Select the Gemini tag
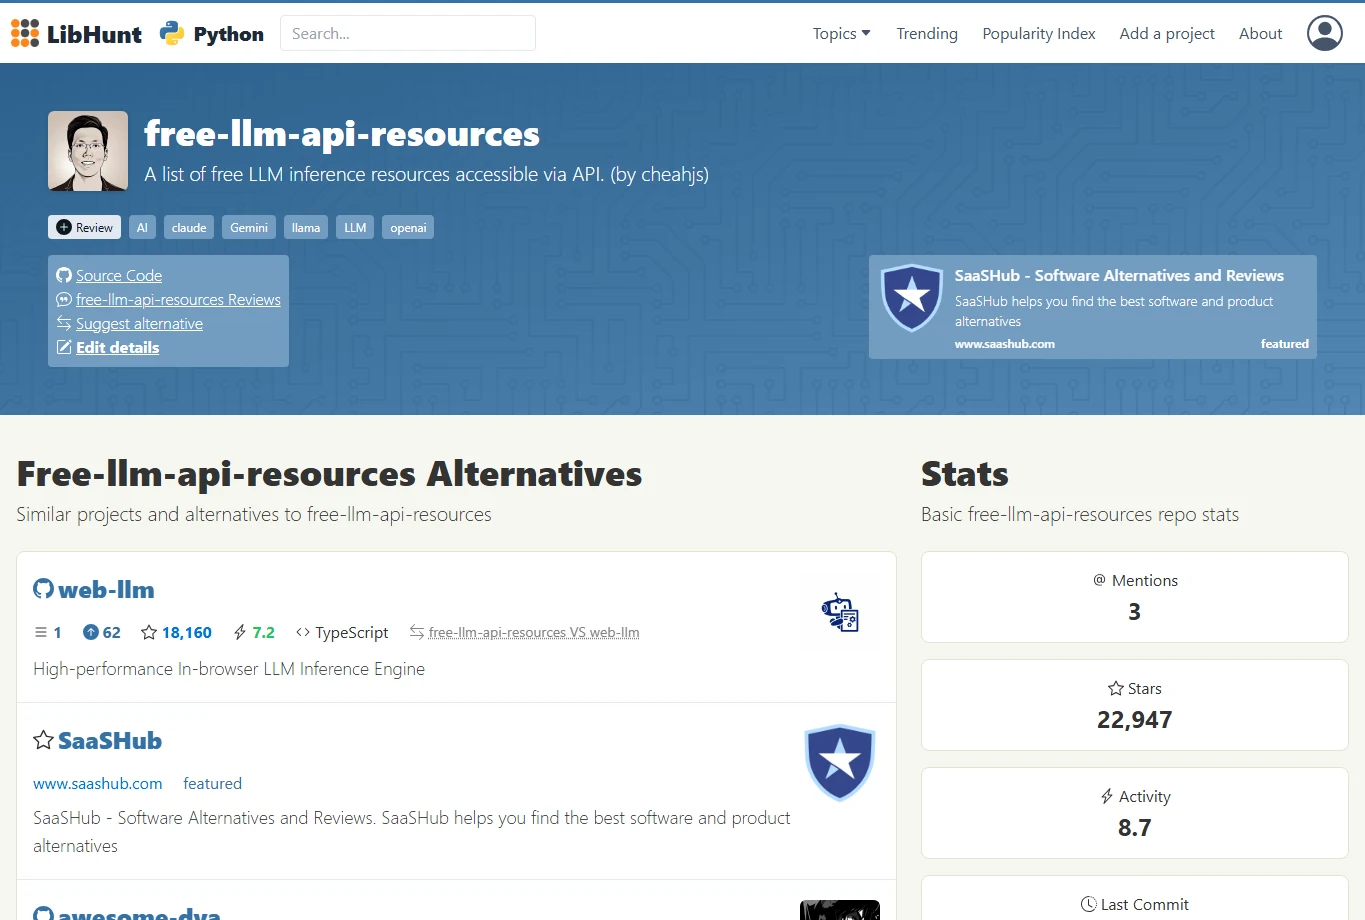This screenshot has height=920, width=1365. [249, 227]
